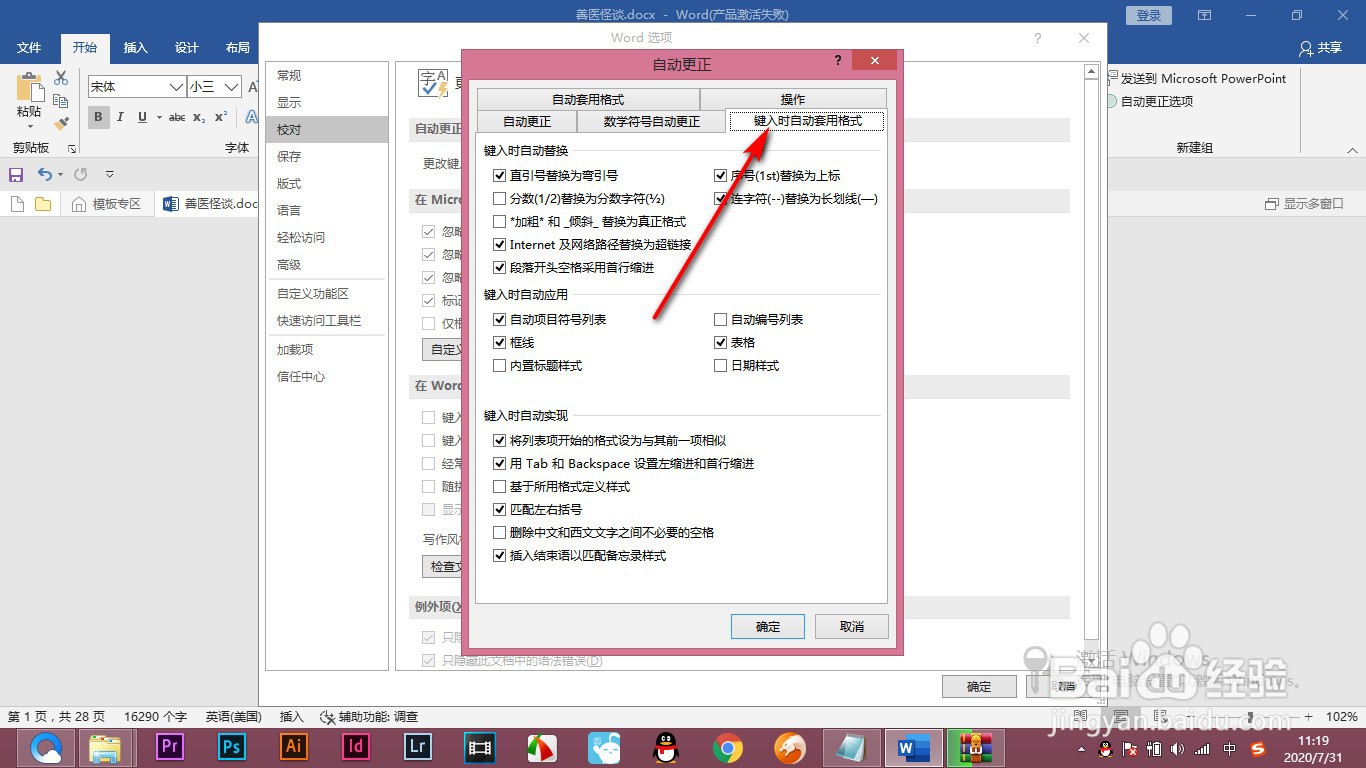Click the strikethrough icon
Viewport: 1366px width, 768px height.
point(177,117)
